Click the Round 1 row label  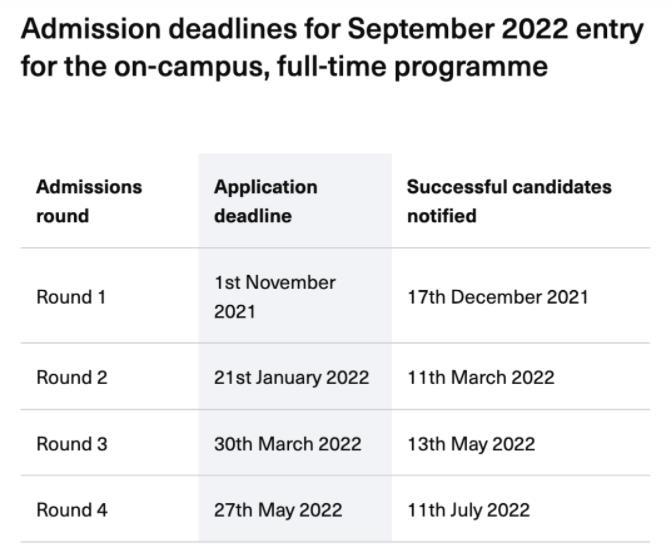71,297
